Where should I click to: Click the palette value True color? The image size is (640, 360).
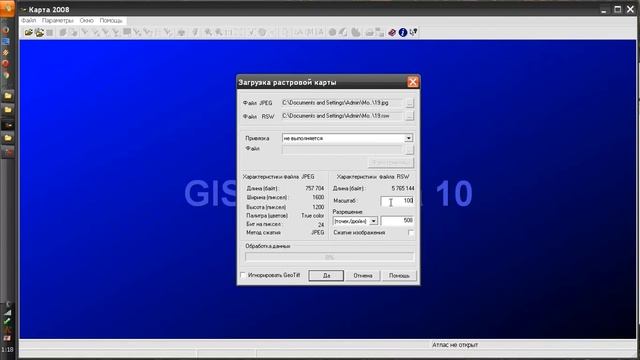point(312,216)
